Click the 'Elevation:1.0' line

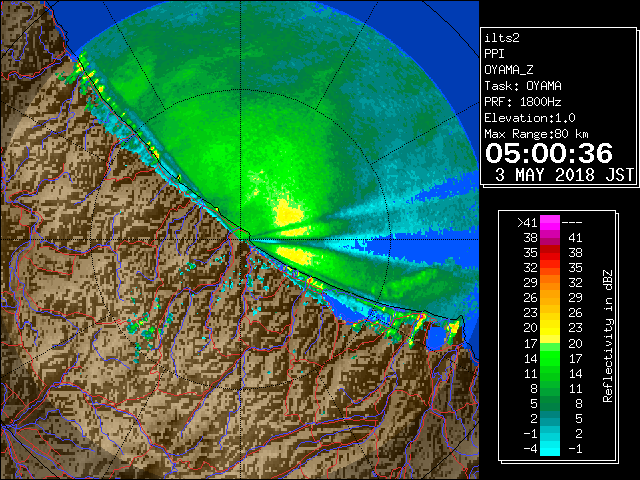tap(530, 118)
